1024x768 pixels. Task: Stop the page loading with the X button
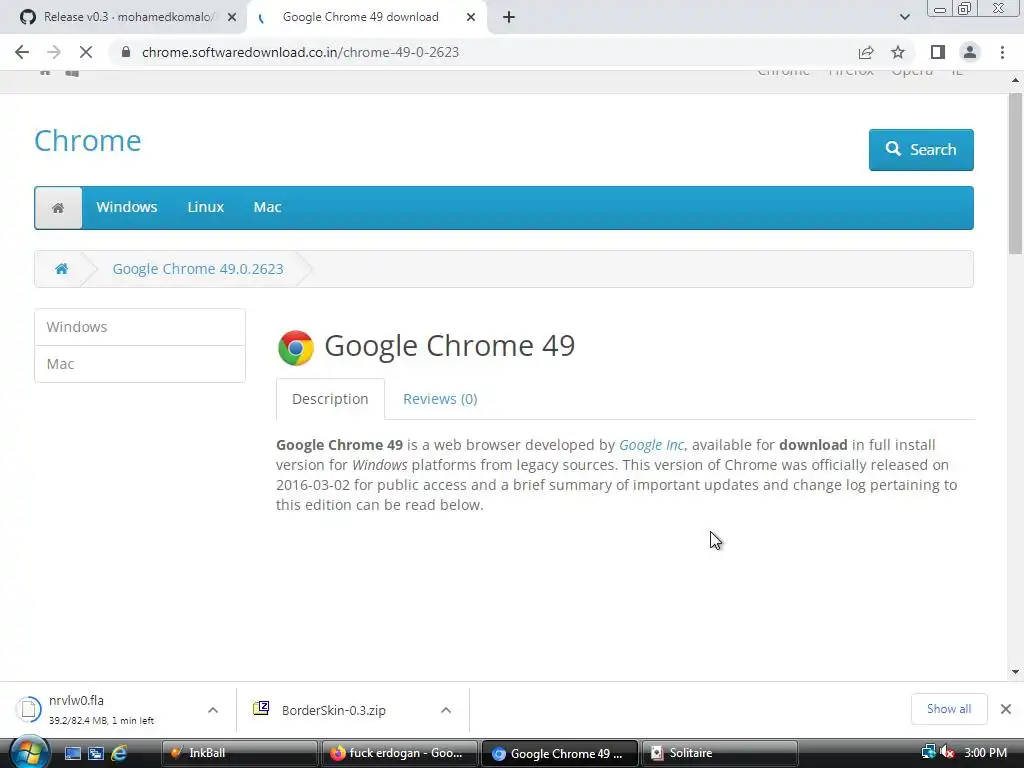click(x=86, y=52)
